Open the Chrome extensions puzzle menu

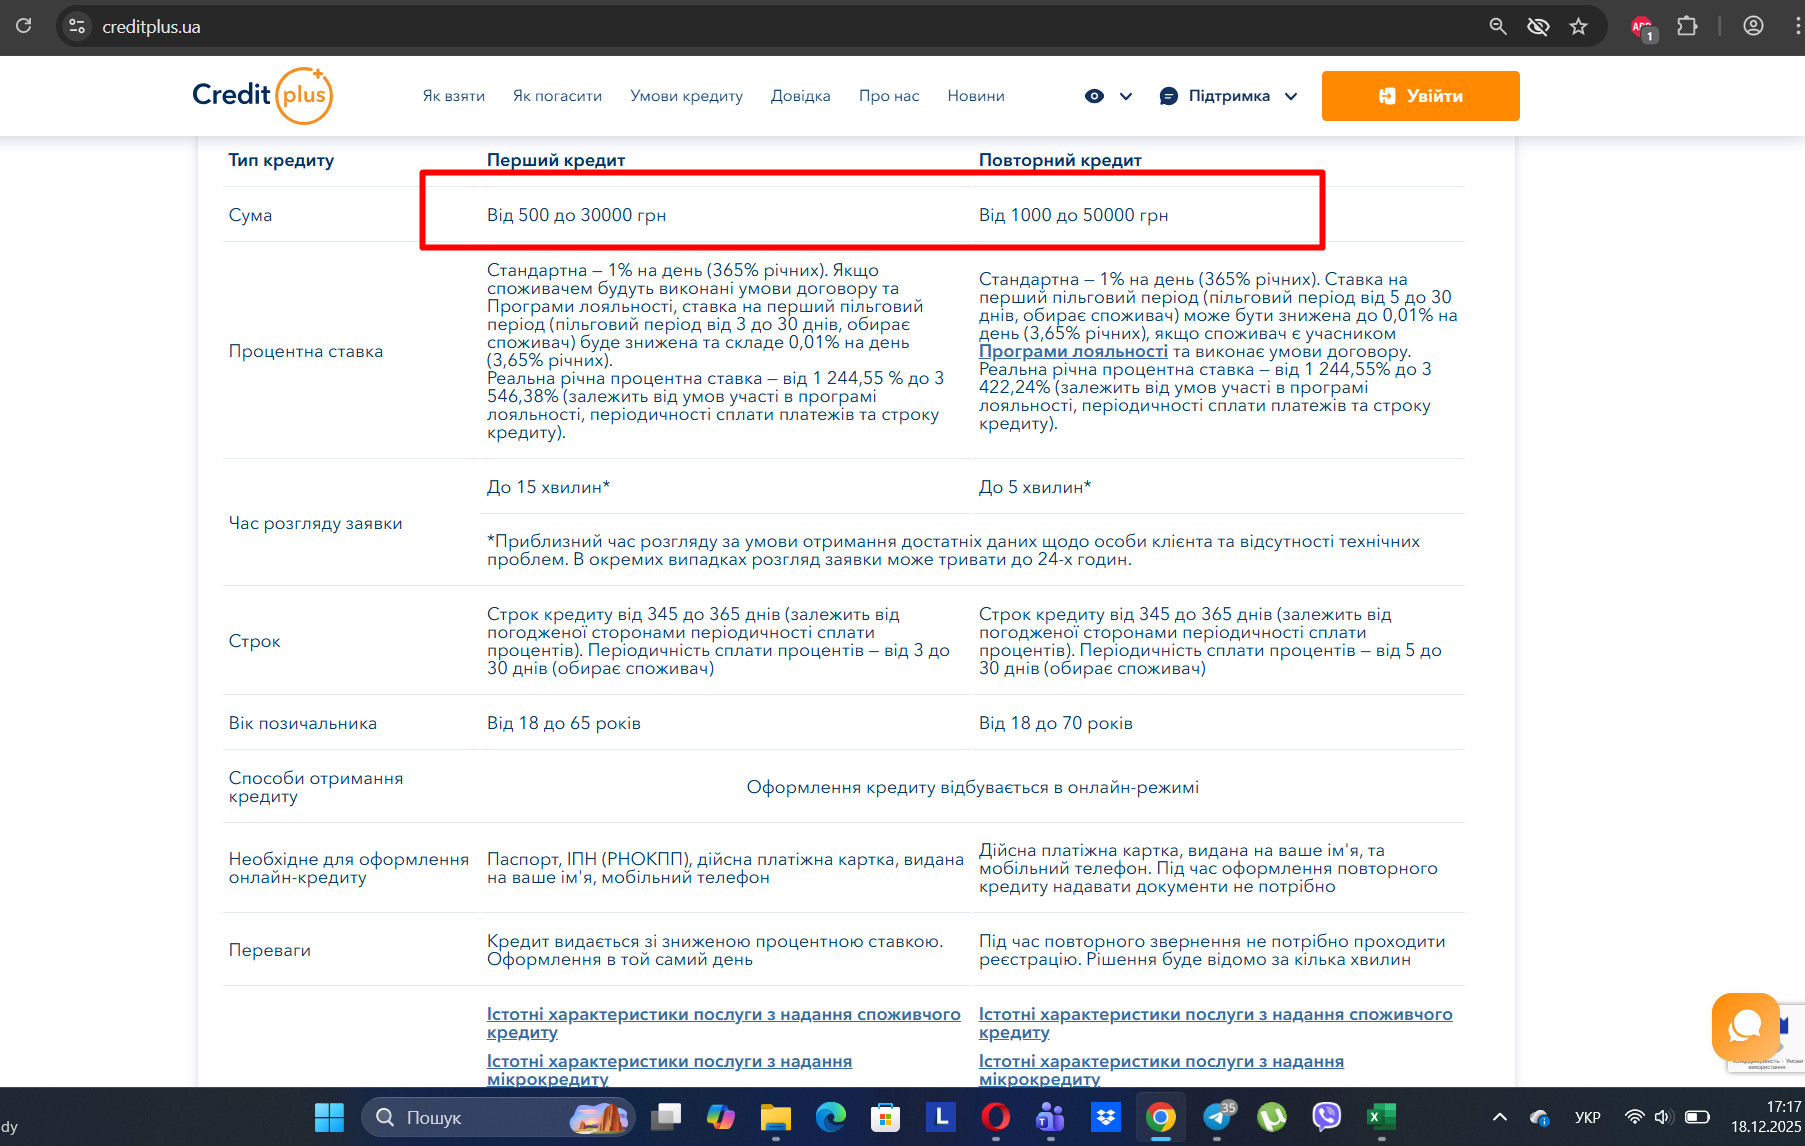1687,27
